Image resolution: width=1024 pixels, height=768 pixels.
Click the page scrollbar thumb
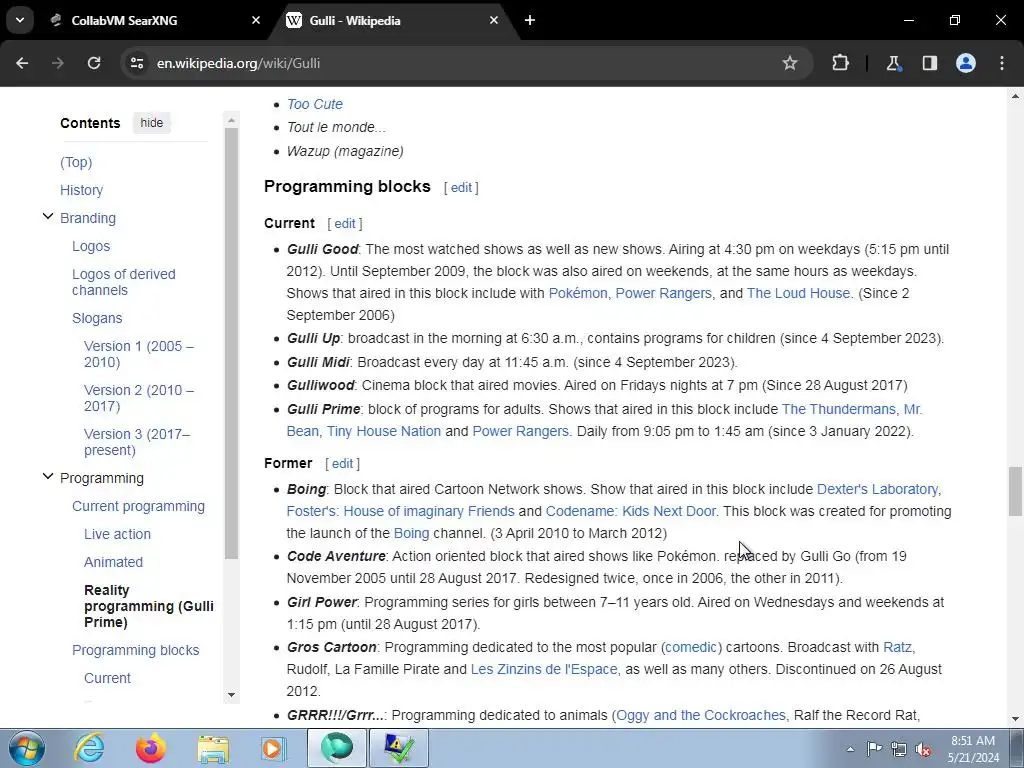point(1015,491)
